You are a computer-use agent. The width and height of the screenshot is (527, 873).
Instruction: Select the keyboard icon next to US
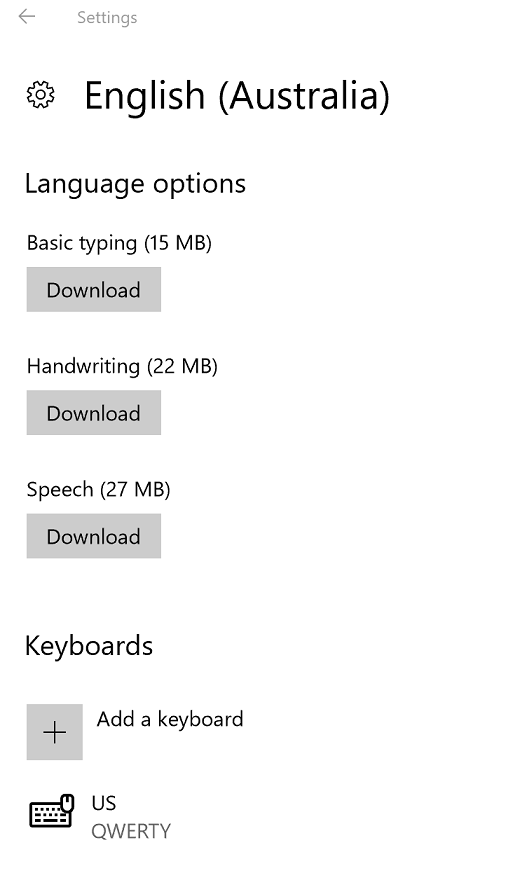point(52,811)
